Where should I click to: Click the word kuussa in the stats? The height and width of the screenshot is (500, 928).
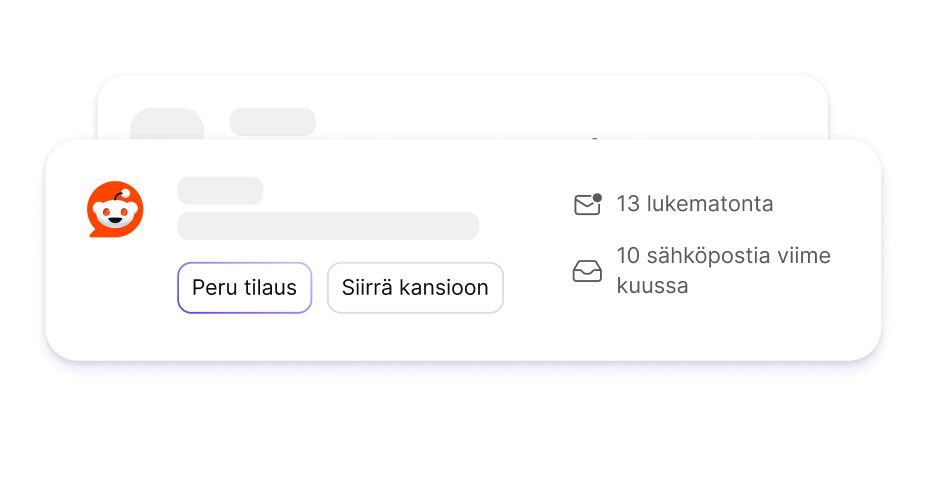652,286
